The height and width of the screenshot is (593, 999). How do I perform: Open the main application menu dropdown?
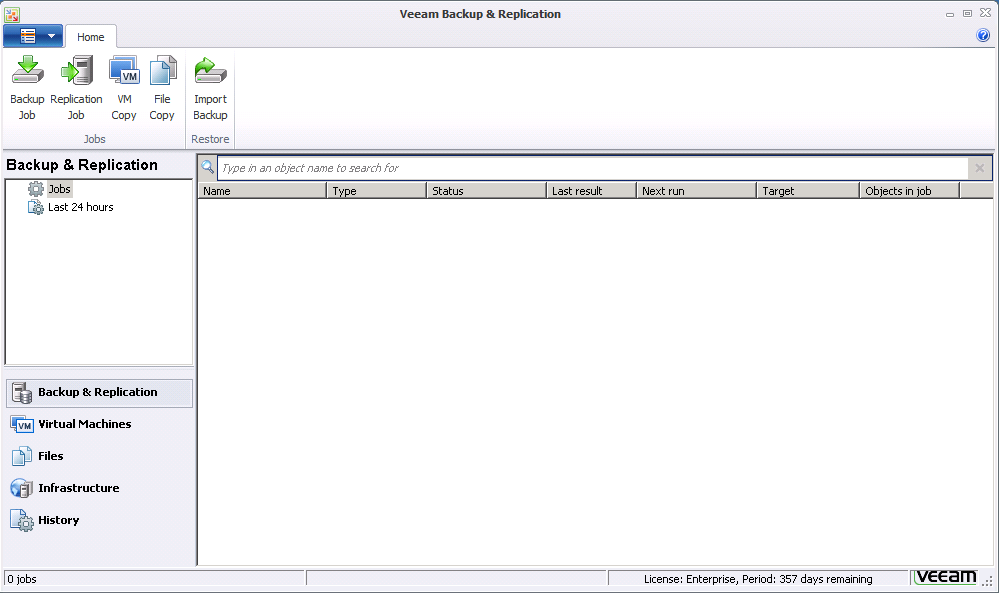[33, 36]
